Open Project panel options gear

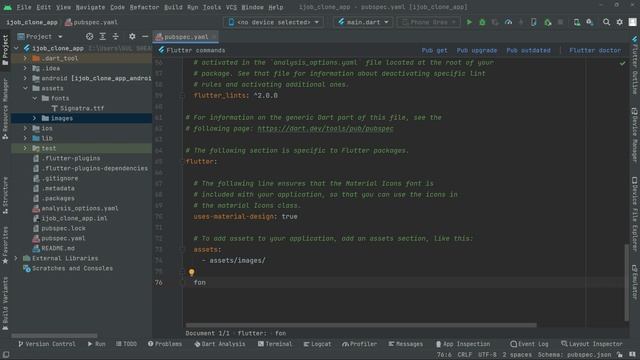click(x=132, y=36)
